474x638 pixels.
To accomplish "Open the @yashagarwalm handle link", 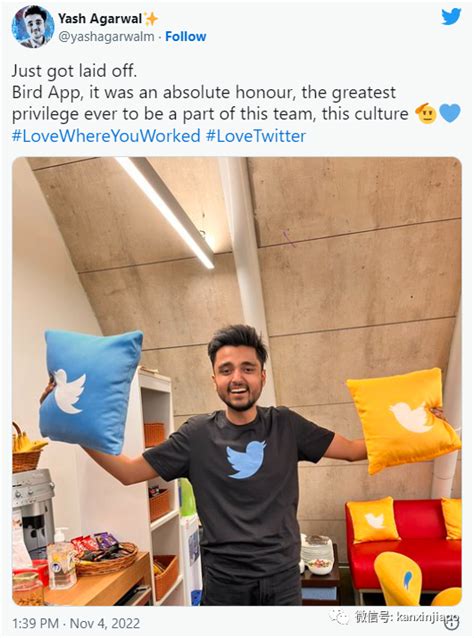I will 106,37.
